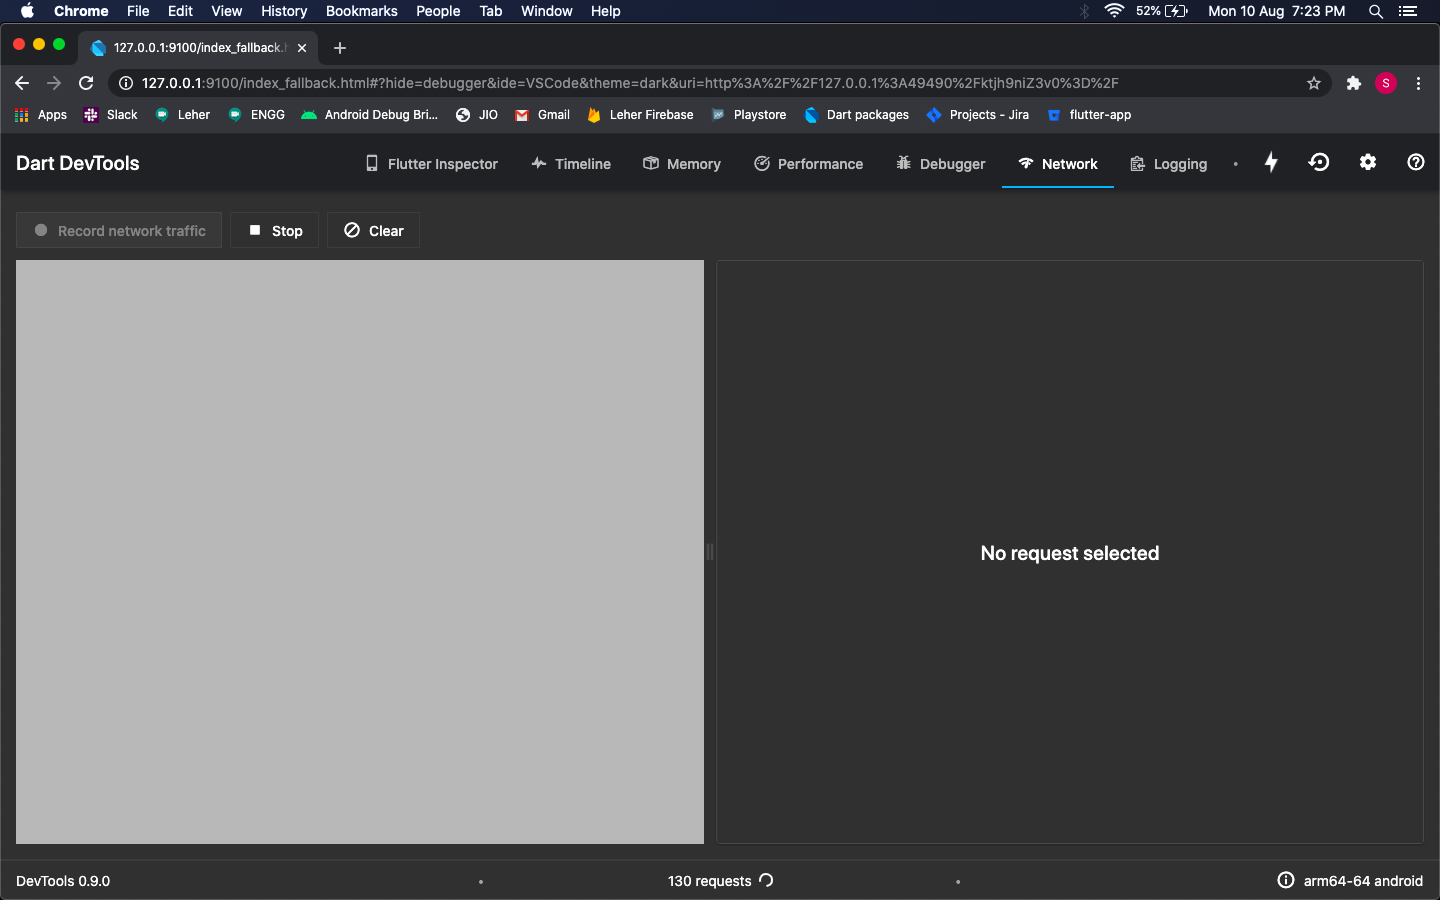Click the hot reload lightning icon
This screenshot has height=900, width=1440.
pos(1271,162)
